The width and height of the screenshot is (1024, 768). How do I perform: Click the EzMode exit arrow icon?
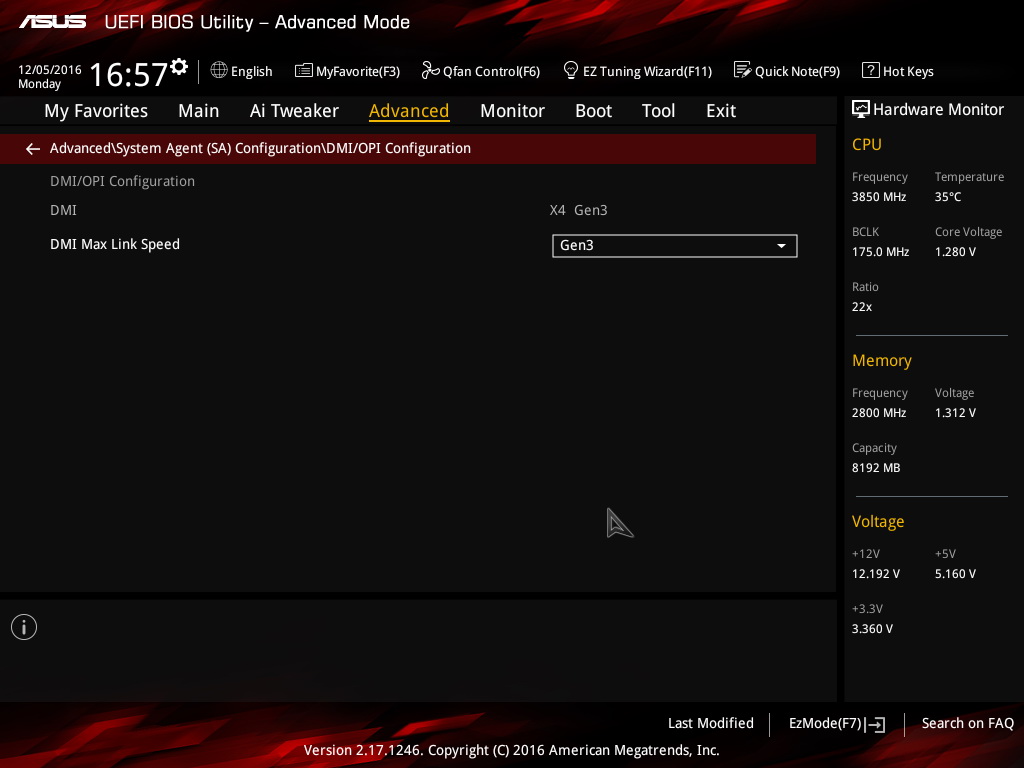point(875,724)
